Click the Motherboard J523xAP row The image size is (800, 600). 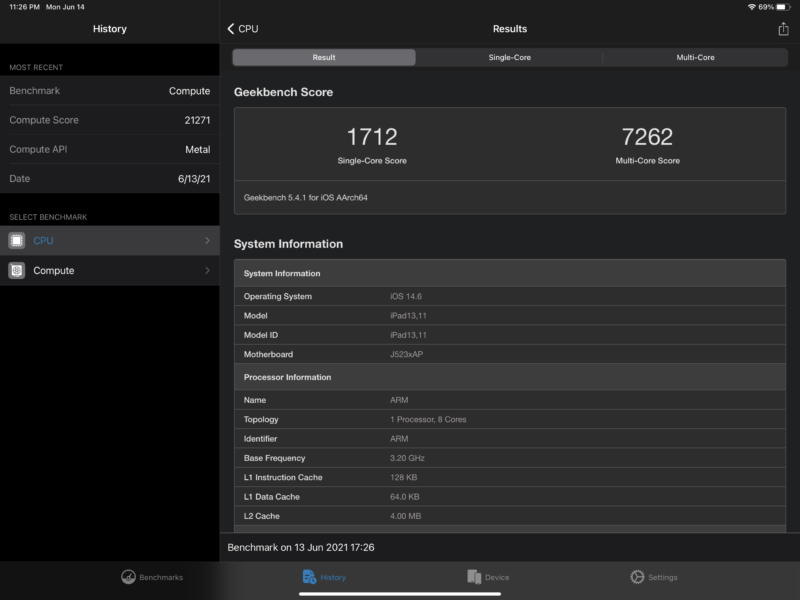pos(510,355)
